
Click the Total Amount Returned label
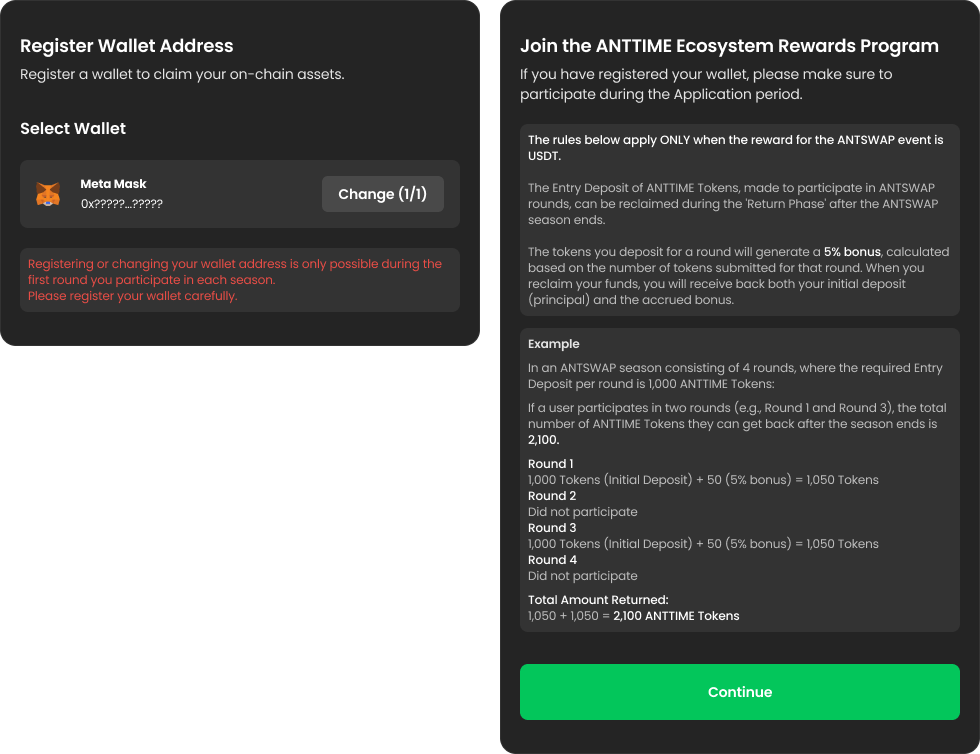pyautogui.click(x=597, y=600)
